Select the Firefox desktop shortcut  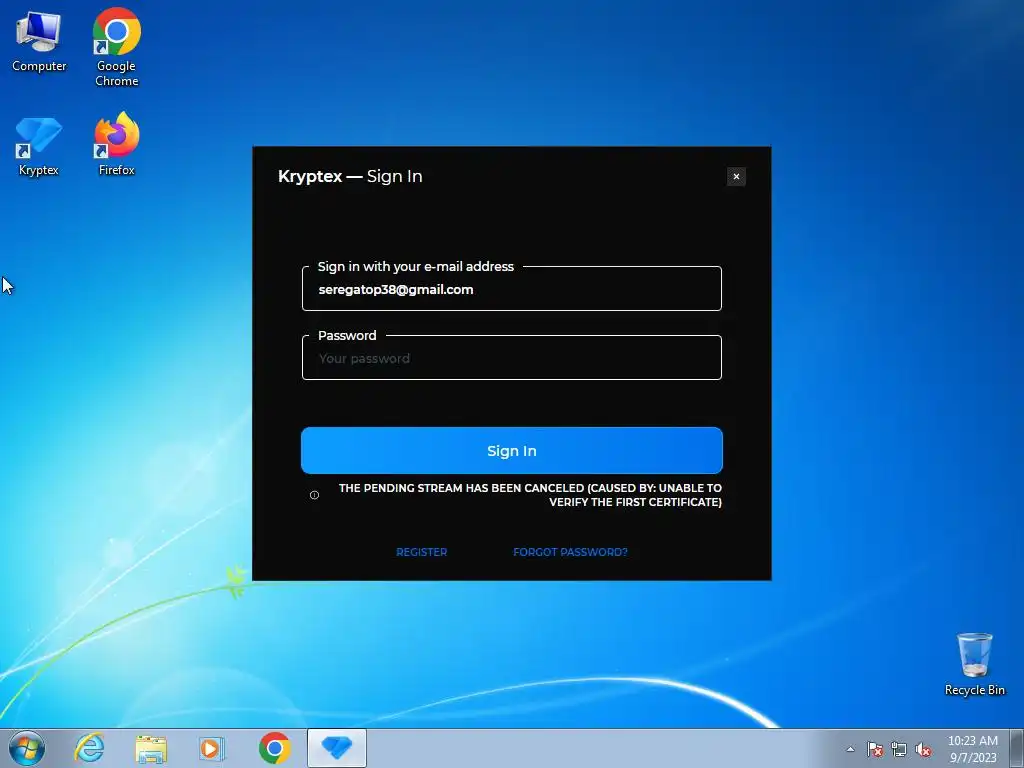116,145
